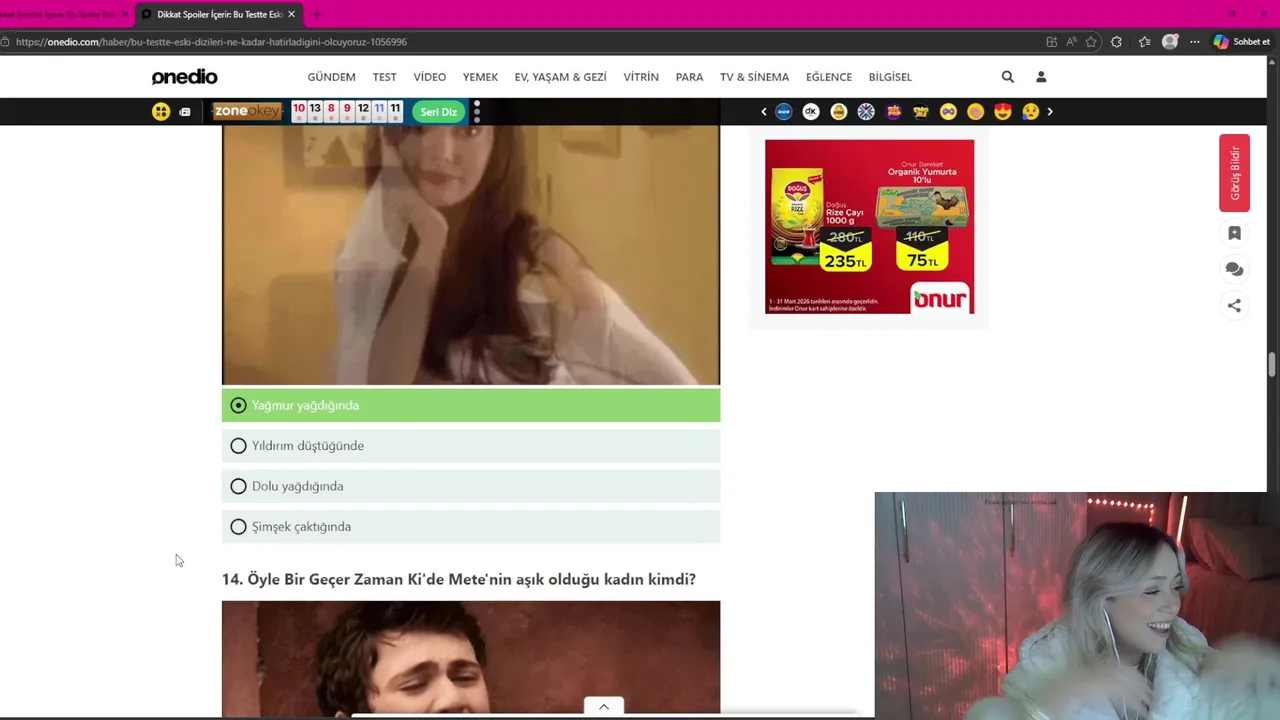
Task: Open the browser profile avatar
Action: point(1170,42)
